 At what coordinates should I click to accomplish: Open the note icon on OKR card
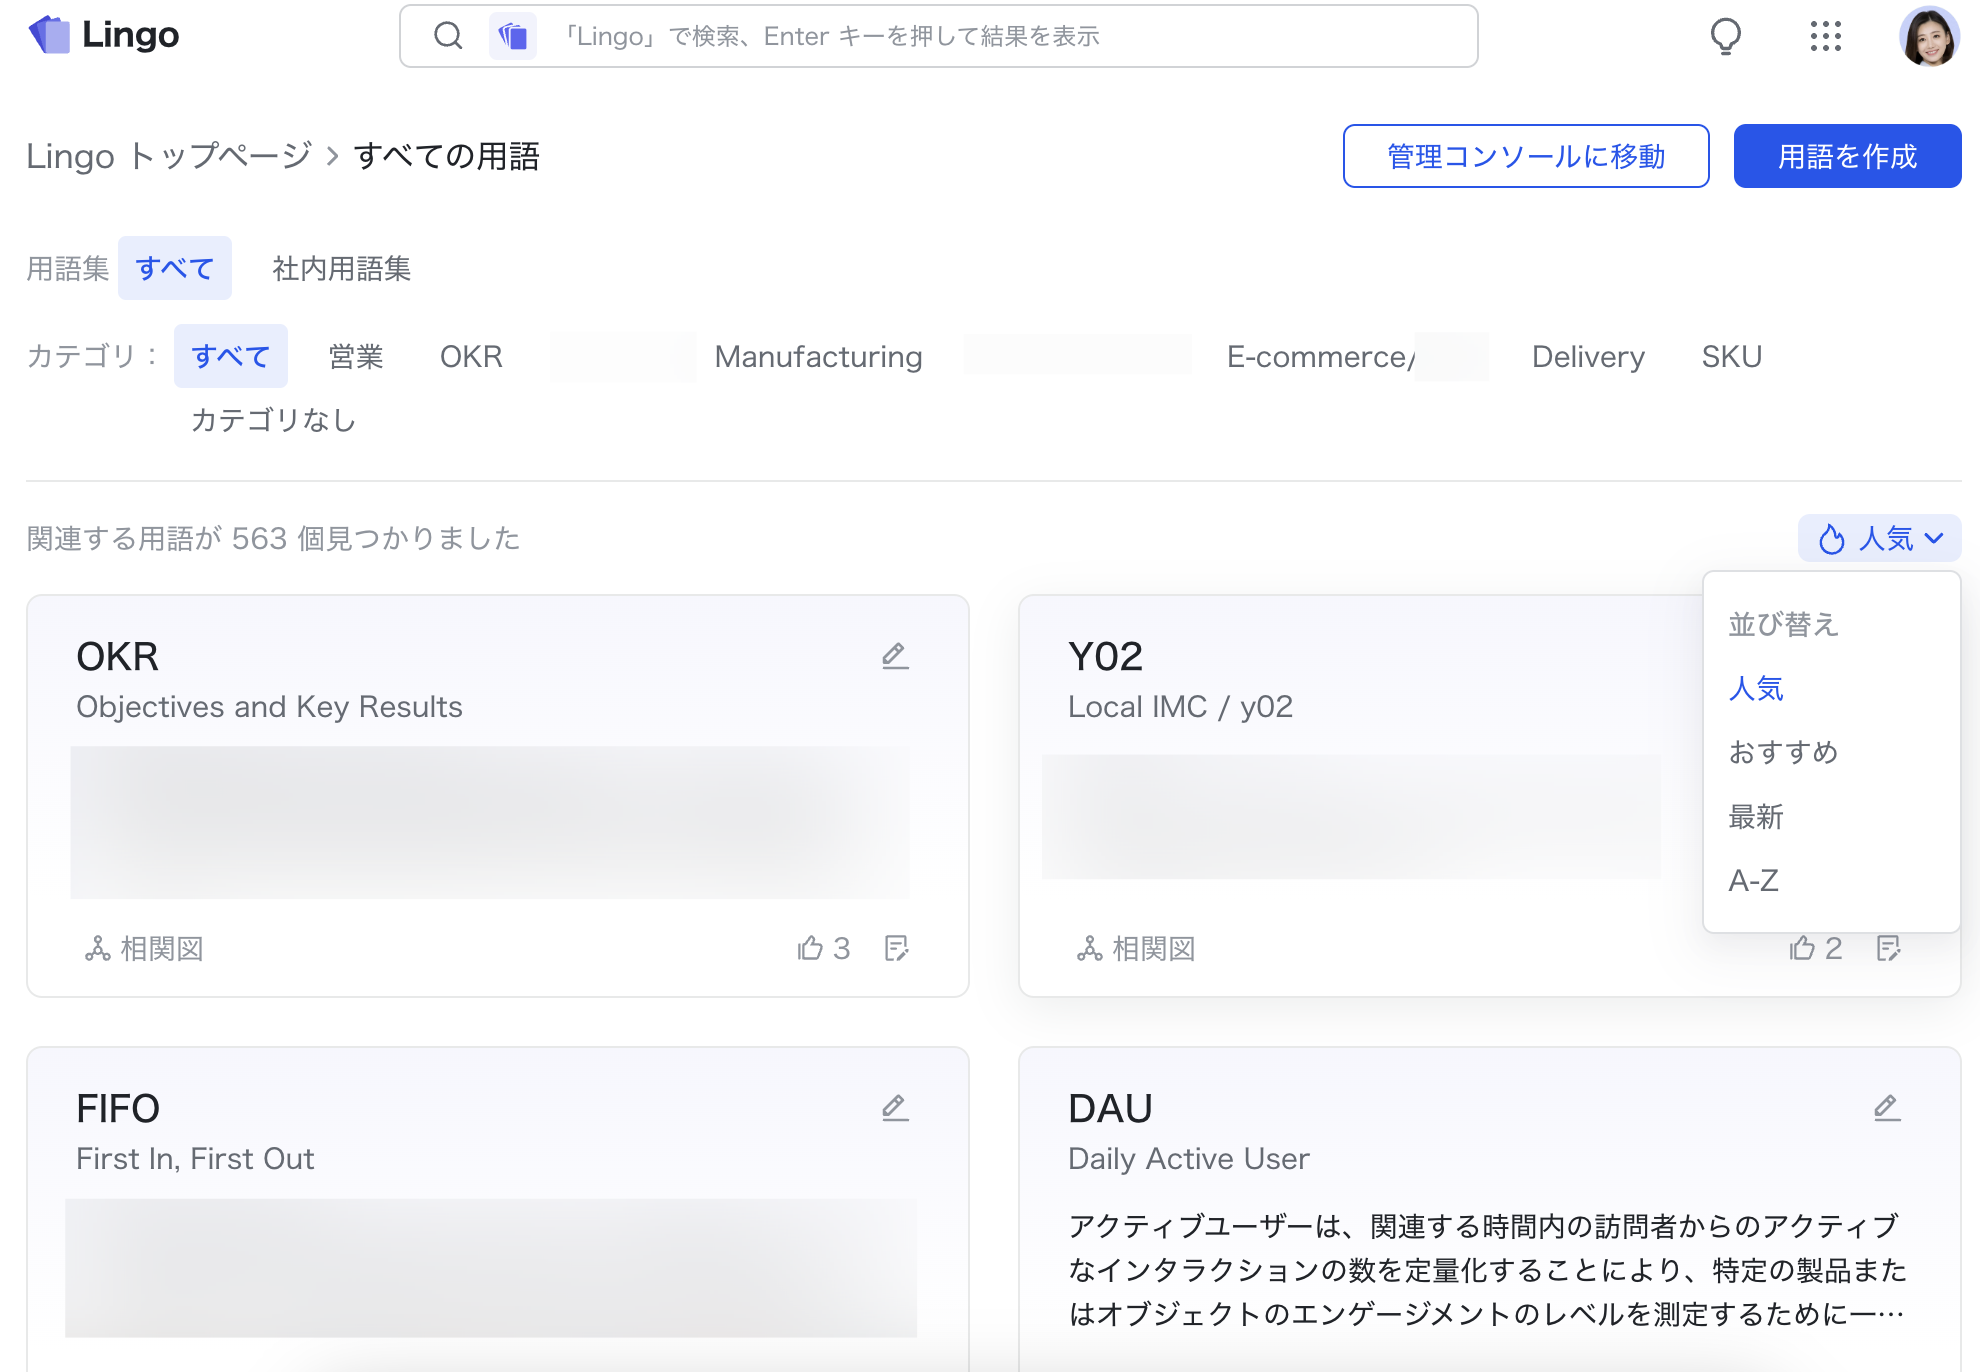pos(897,948)
